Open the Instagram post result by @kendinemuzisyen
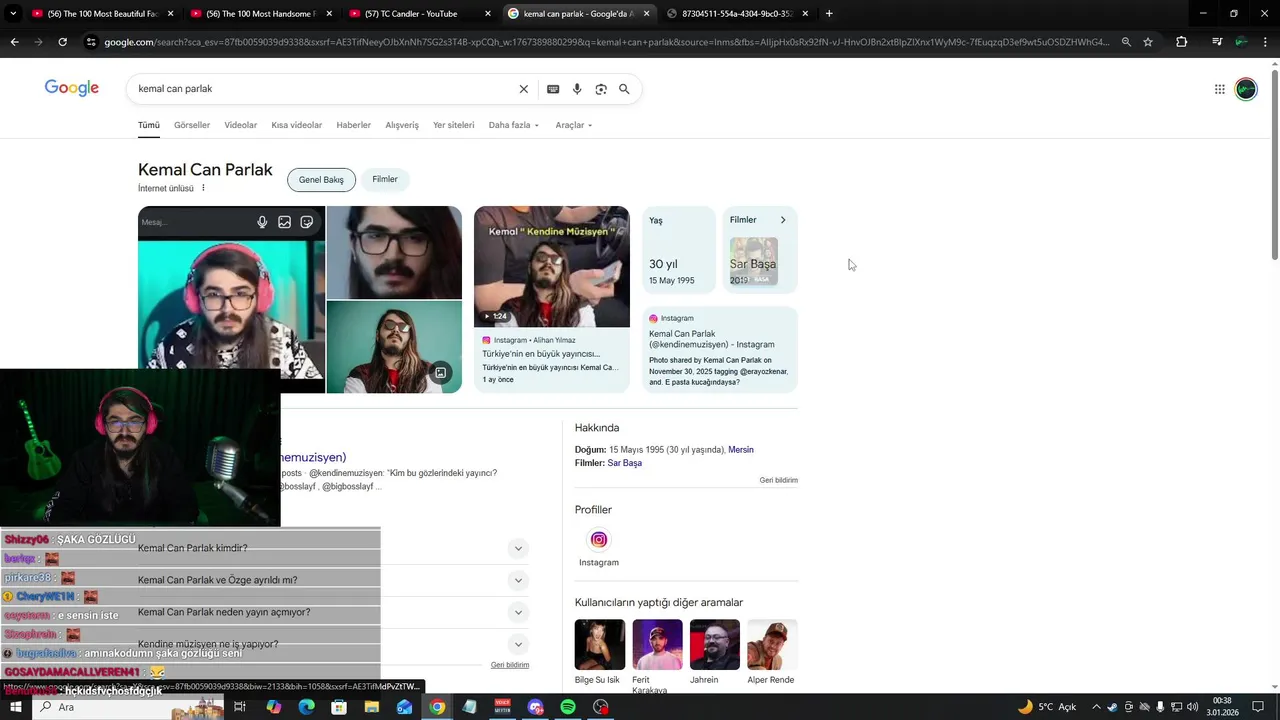 point(719,350)
